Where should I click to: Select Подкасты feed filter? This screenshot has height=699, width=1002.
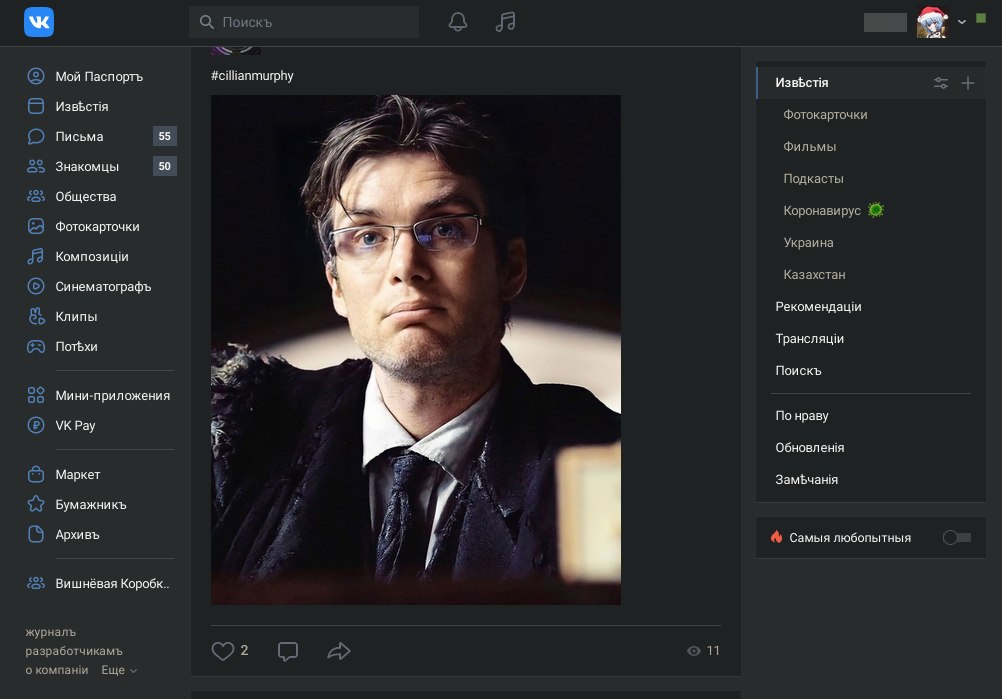[x=813, y=179]
